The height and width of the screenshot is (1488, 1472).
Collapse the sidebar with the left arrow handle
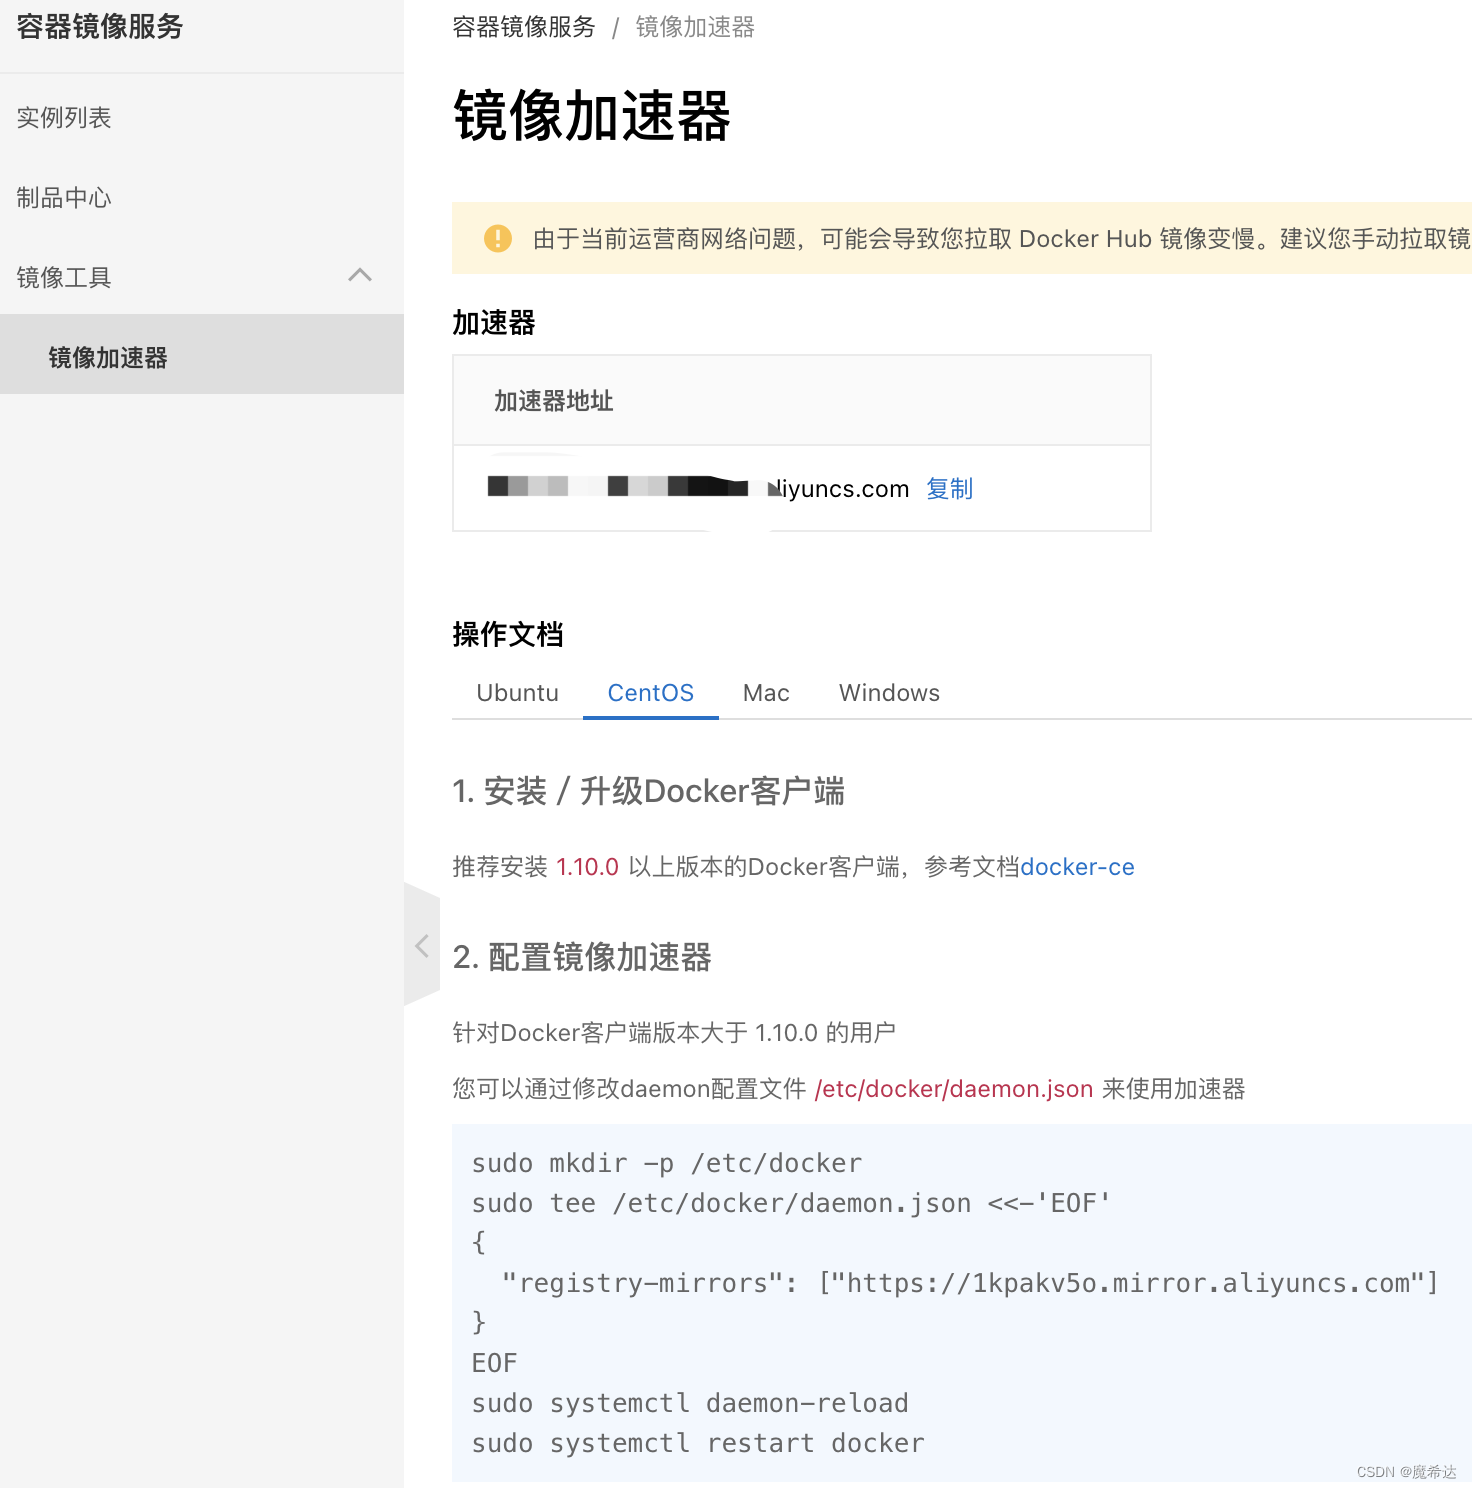point(422,945)
